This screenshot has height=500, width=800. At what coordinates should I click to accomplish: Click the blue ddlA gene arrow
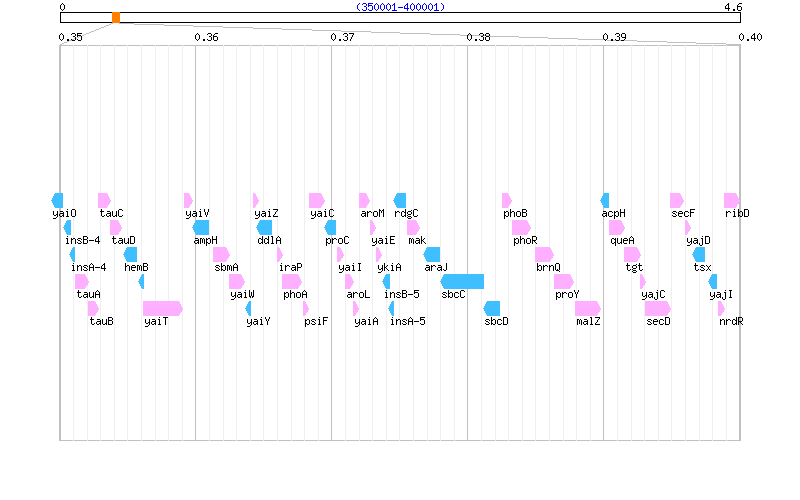[x=265, y=227]
